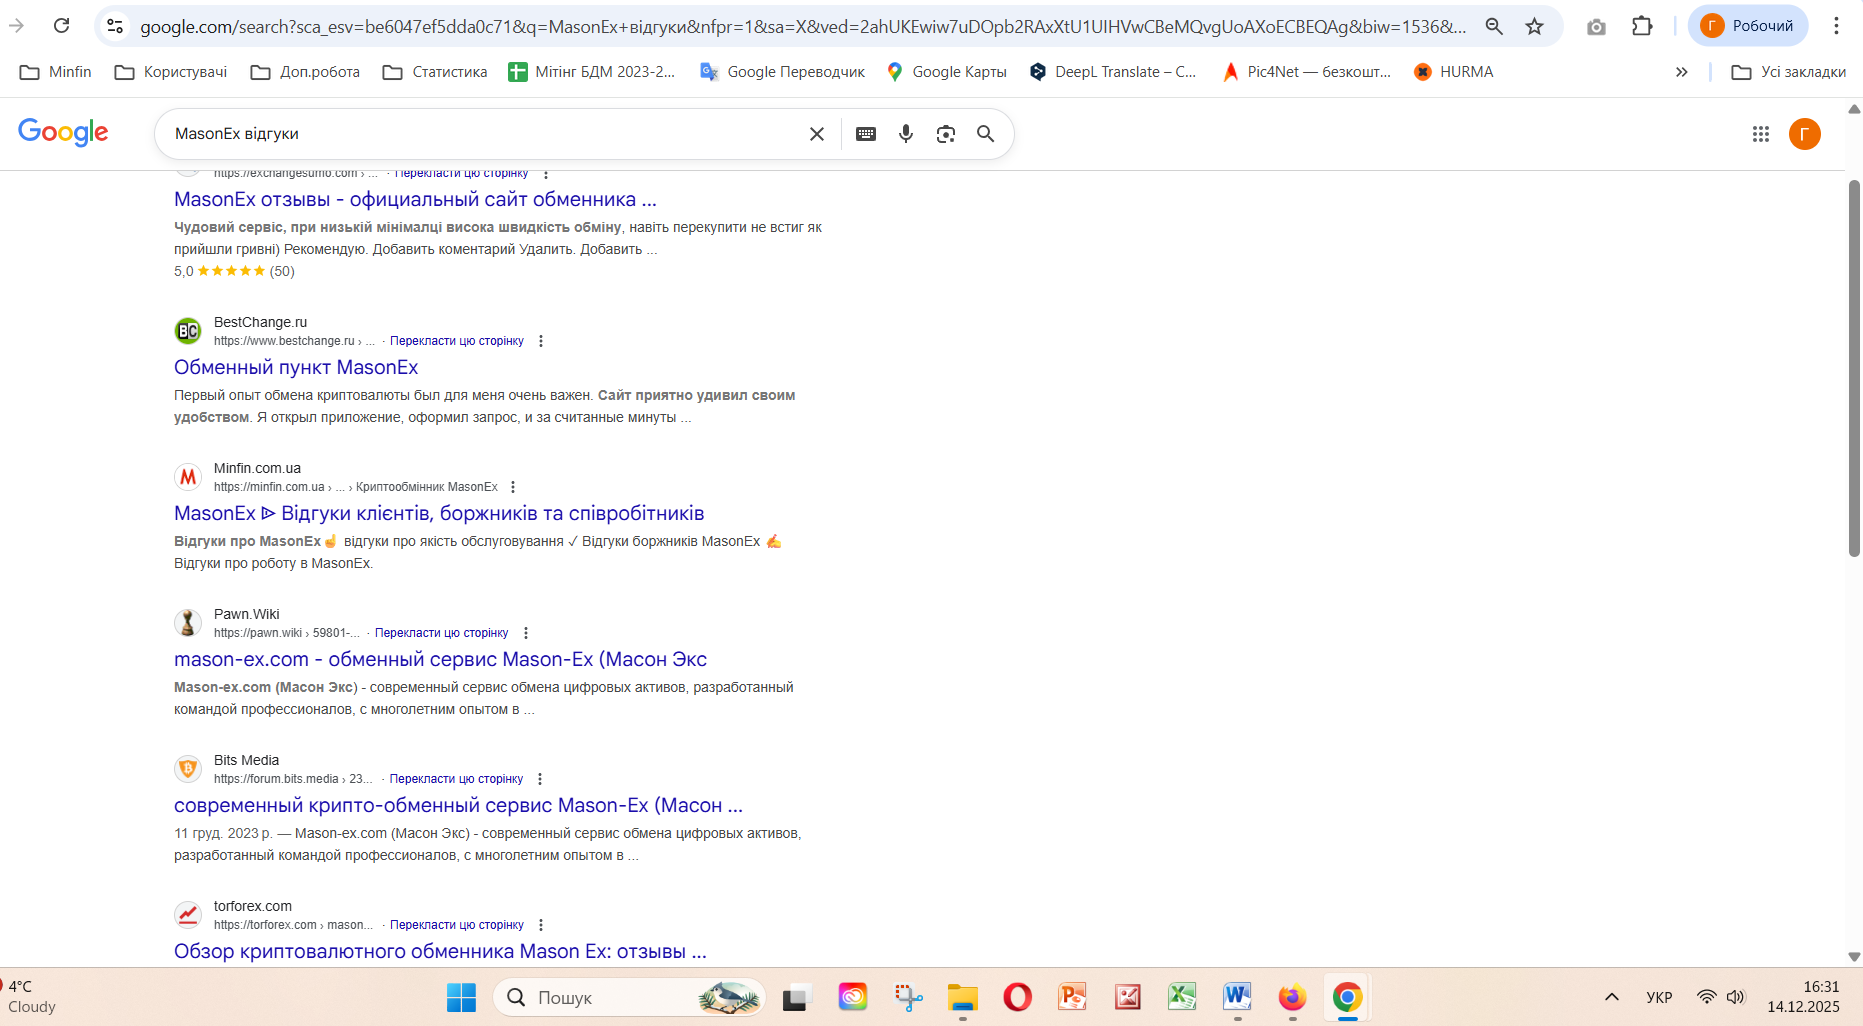Search by image with the Lens icon

coord(946,134)
